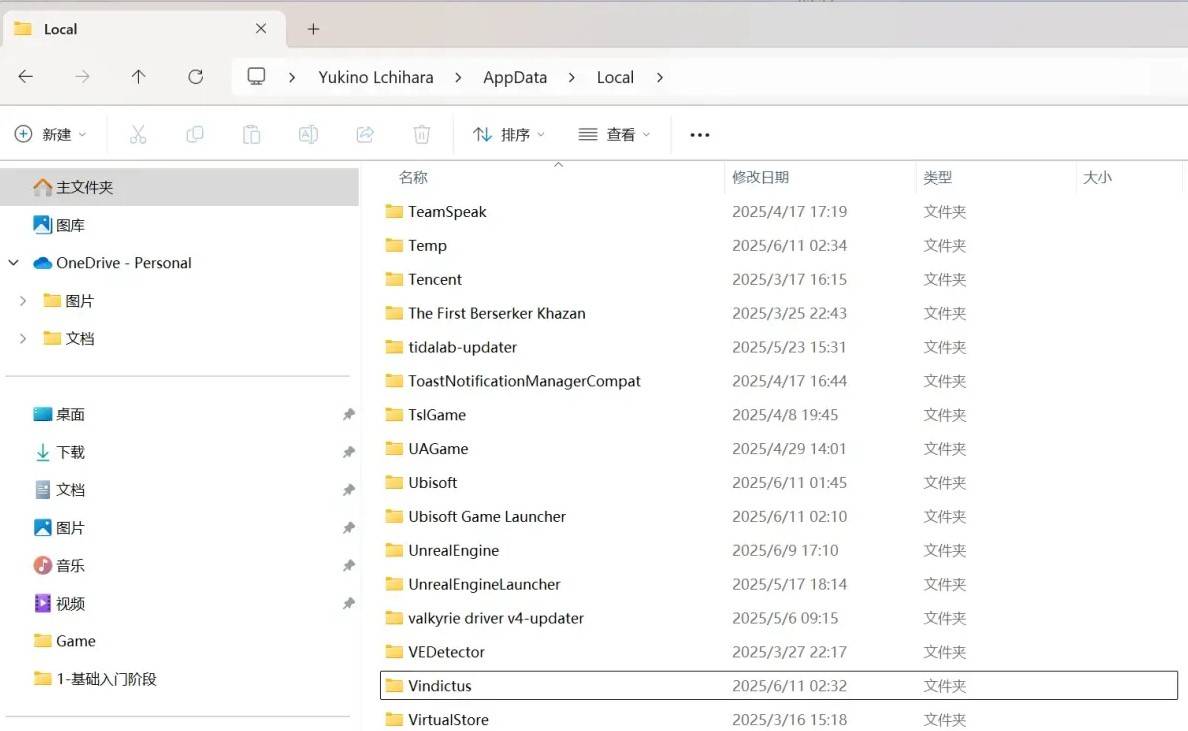Unpin 图片 using its pin icon
This screenshot has height=731, width=1188.
pos(349,528)
